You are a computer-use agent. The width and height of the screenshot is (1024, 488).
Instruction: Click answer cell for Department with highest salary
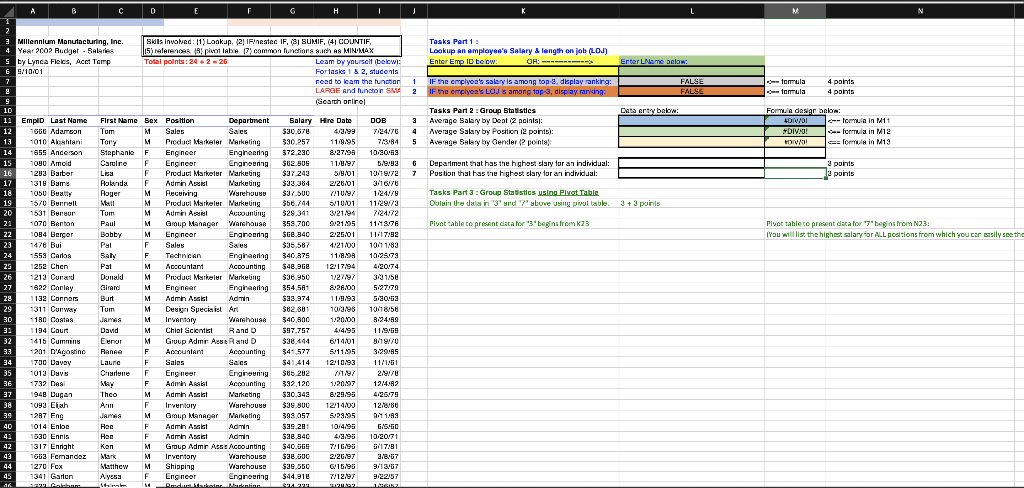click(x=692, y=163)
